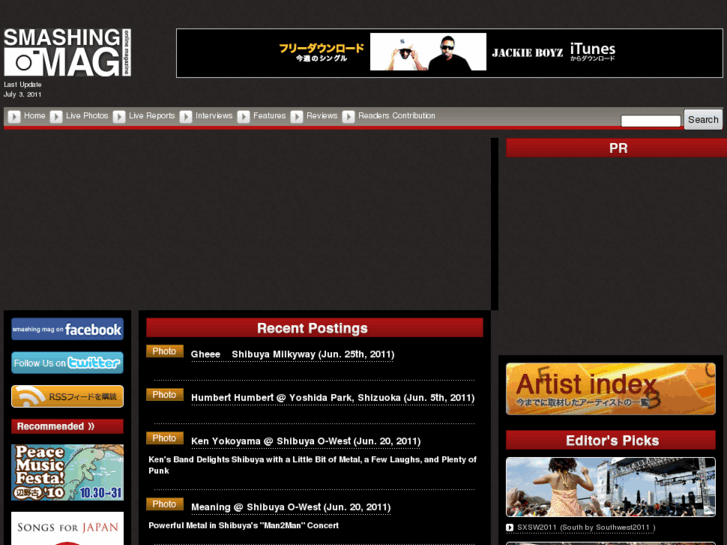Open SXSW2011 (South by Southwest2011) link
727x545 pixels.
click(586, 527)
